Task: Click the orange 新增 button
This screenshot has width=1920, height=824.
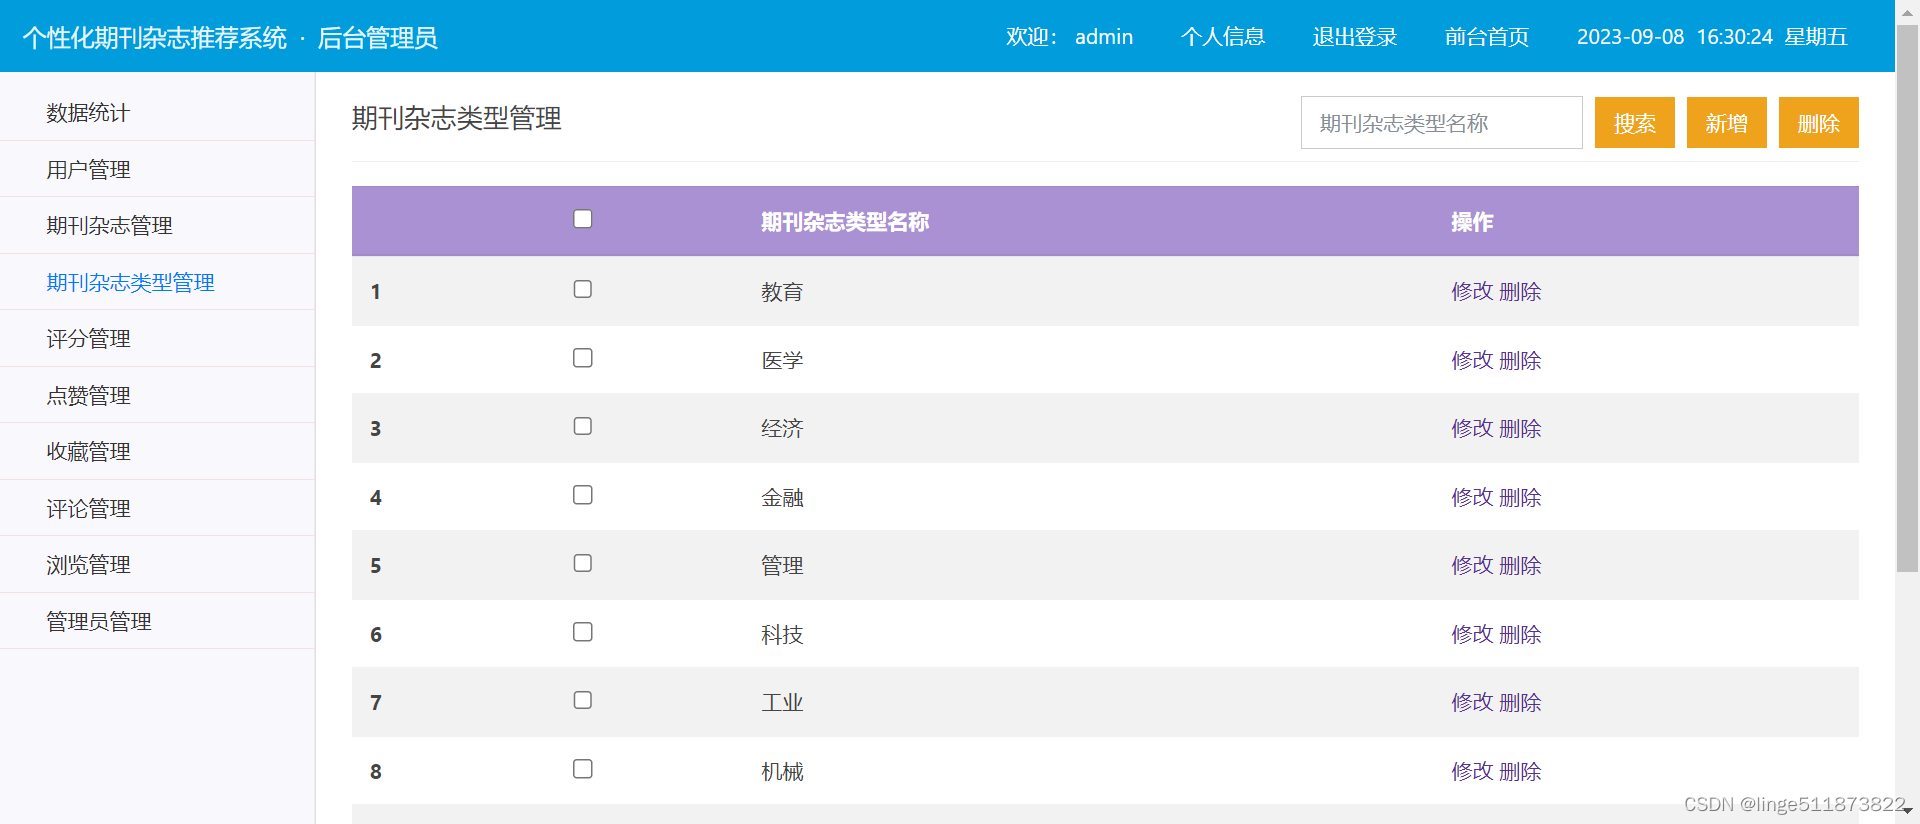Action: tap(1726, 123)
